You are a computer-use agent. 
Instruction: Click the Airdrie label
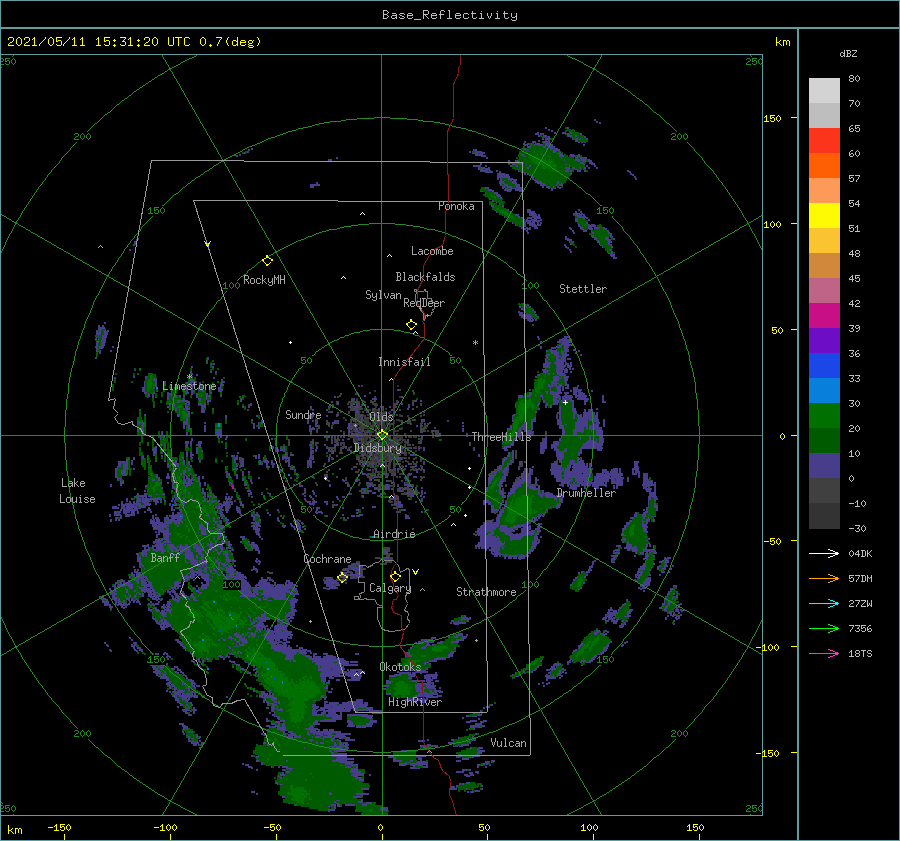394,534
